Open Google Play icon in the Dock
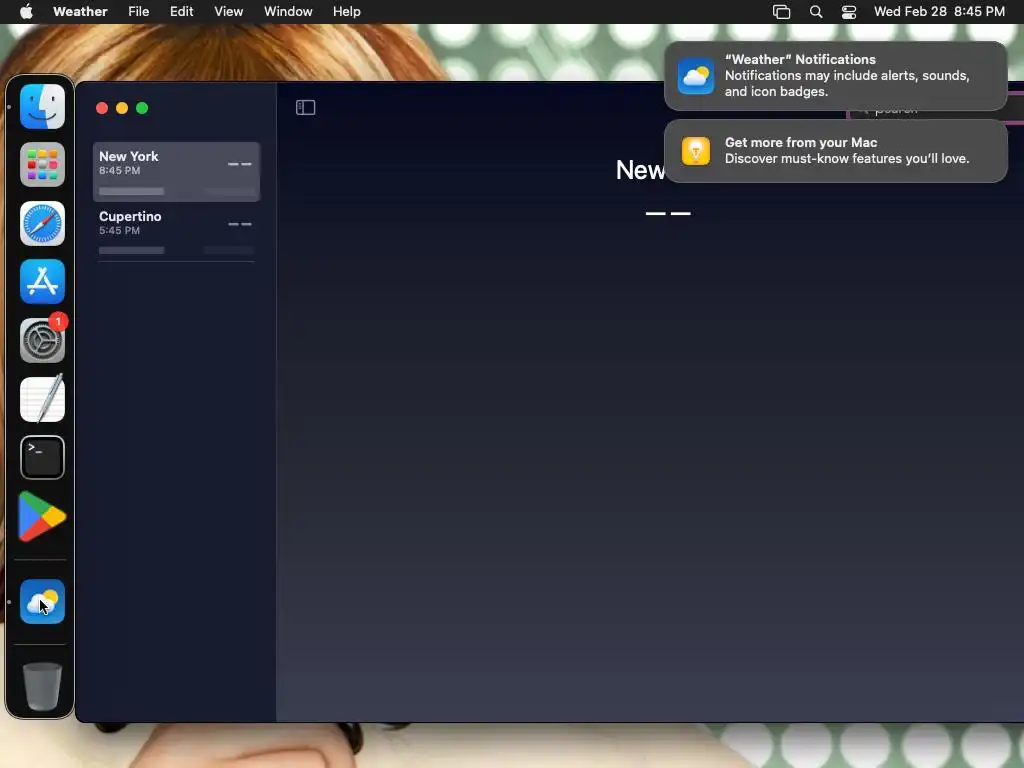Viewport: 1024px width, 768px height. pos(42,517)
